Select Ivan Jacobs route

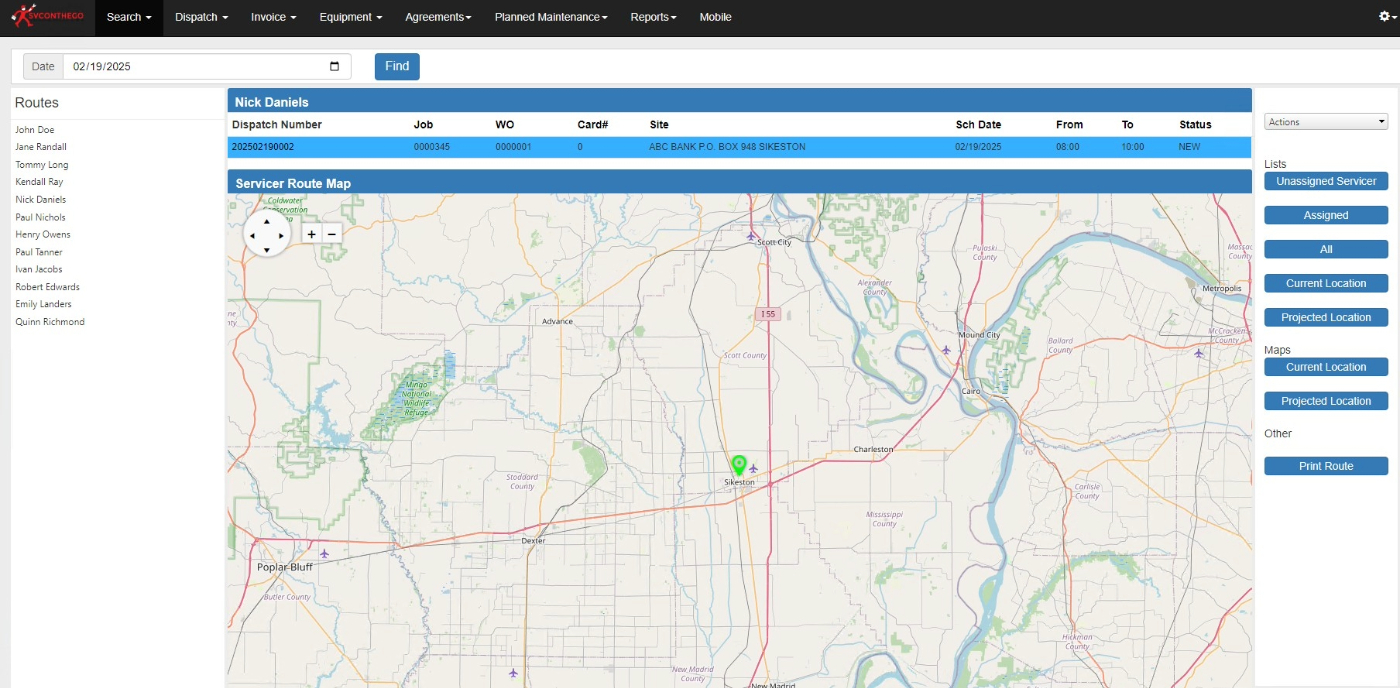[x=39, y=269]
